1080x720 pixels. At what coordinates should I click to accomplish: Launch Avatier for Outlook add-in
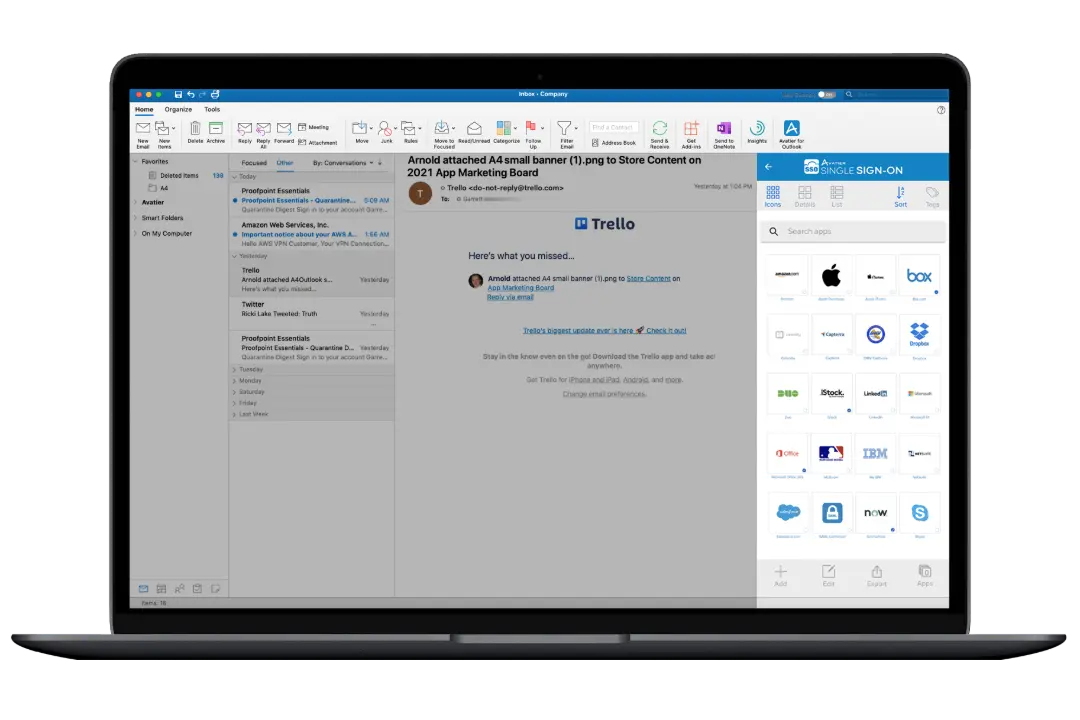[x=791, y=134]
